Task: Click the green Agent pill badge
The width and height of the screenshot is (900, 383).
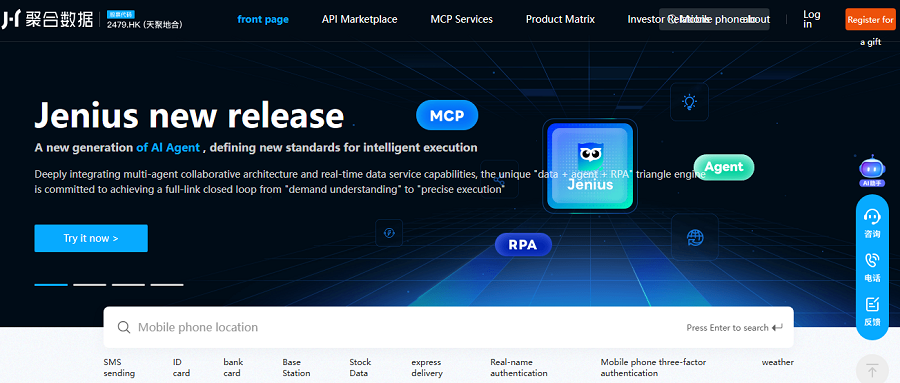Action: point(724,167)
